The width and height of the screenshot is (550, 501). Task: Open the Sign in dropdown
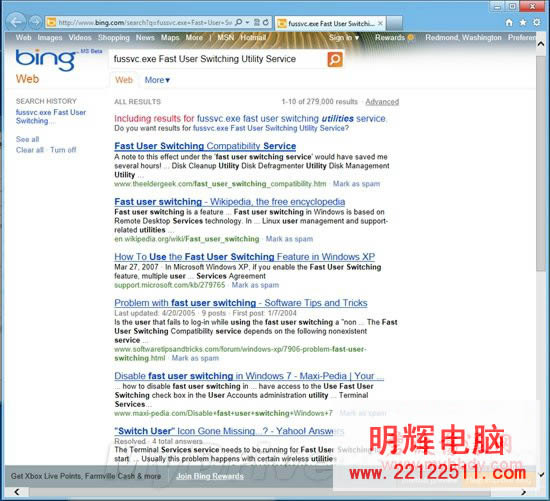pyautogui.click(x=344, y=38)
